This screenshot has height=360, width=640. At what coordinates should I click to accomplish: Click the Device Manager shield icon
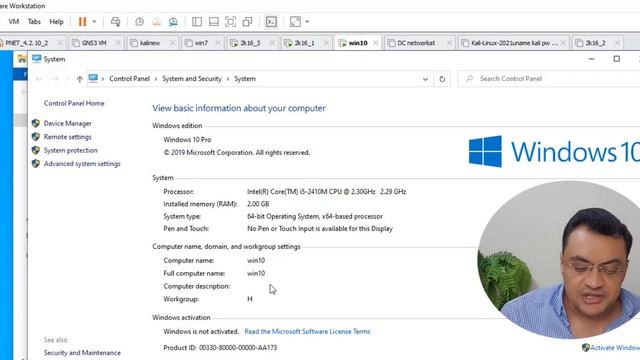36,123
